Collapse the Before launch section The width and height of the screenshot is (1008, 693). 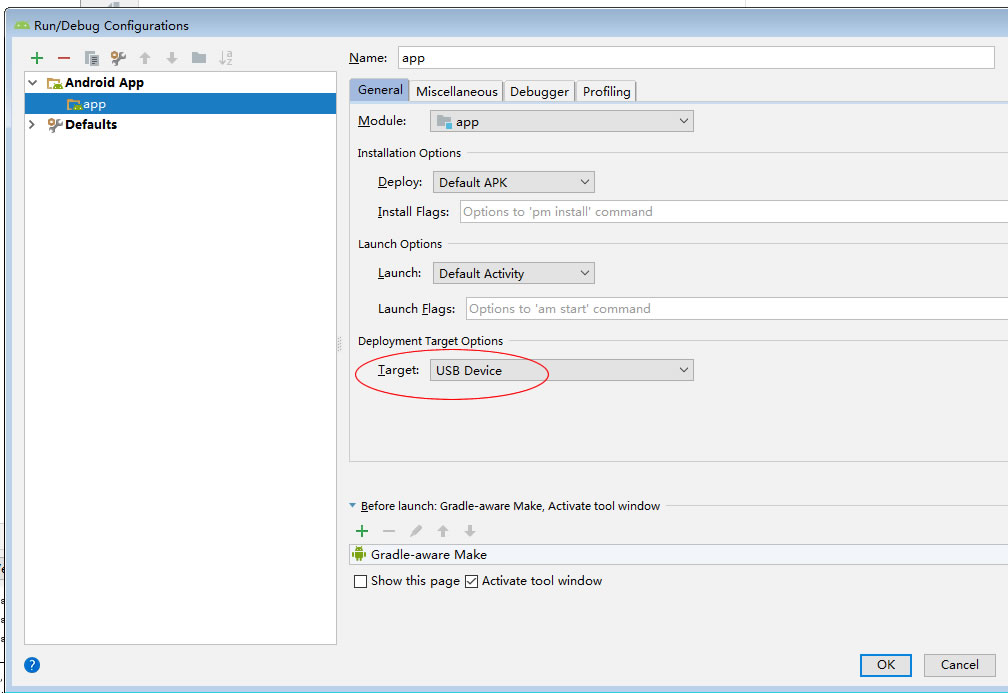[x=352, y=506]
